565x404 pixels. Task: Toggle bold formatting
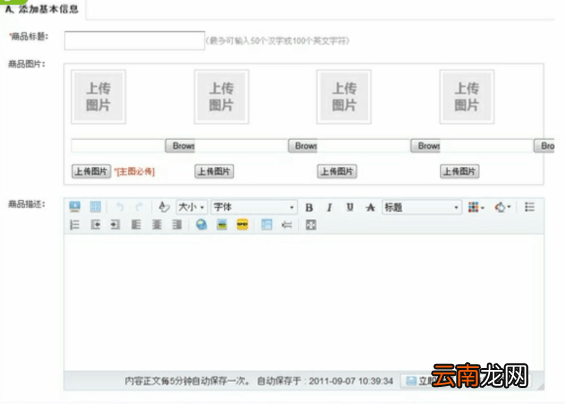click(309, 208)
